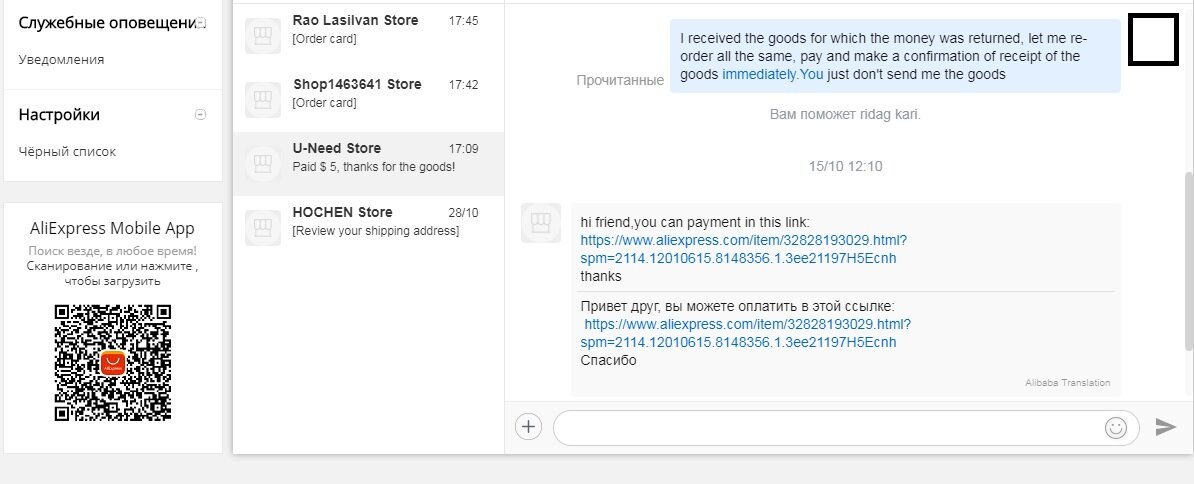This screenshot has width=1194, height=484.
Task: Collapse the Настройки section
Action: click(x=200, y=115)
